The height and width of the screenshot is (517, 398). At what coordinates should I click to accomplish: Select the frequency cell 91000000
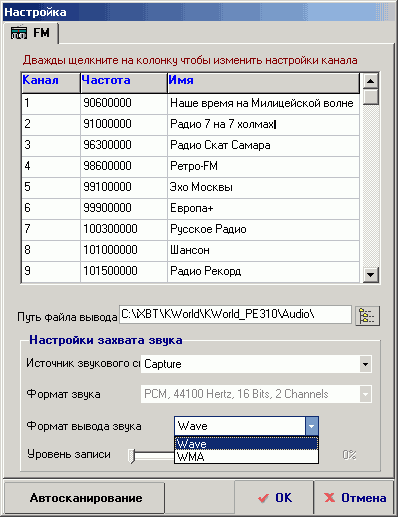coord(124,125)
